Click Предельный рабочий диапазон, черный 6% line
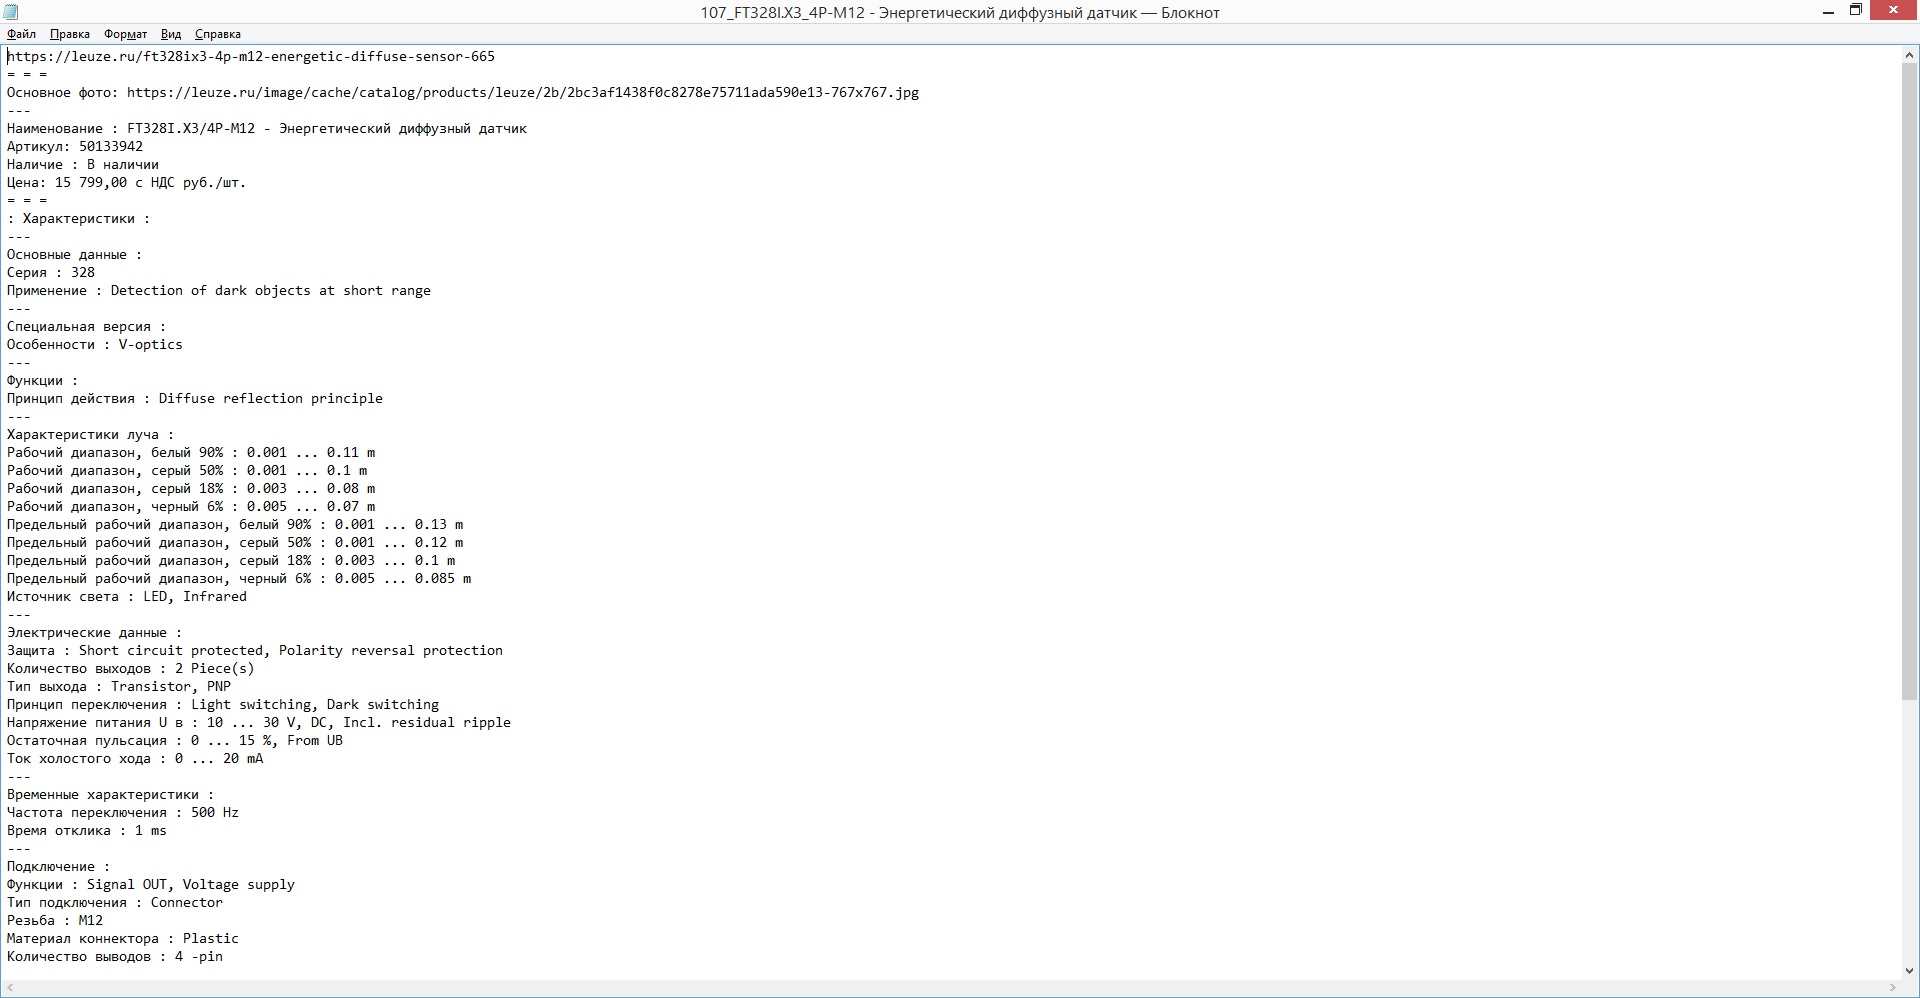 239,578
